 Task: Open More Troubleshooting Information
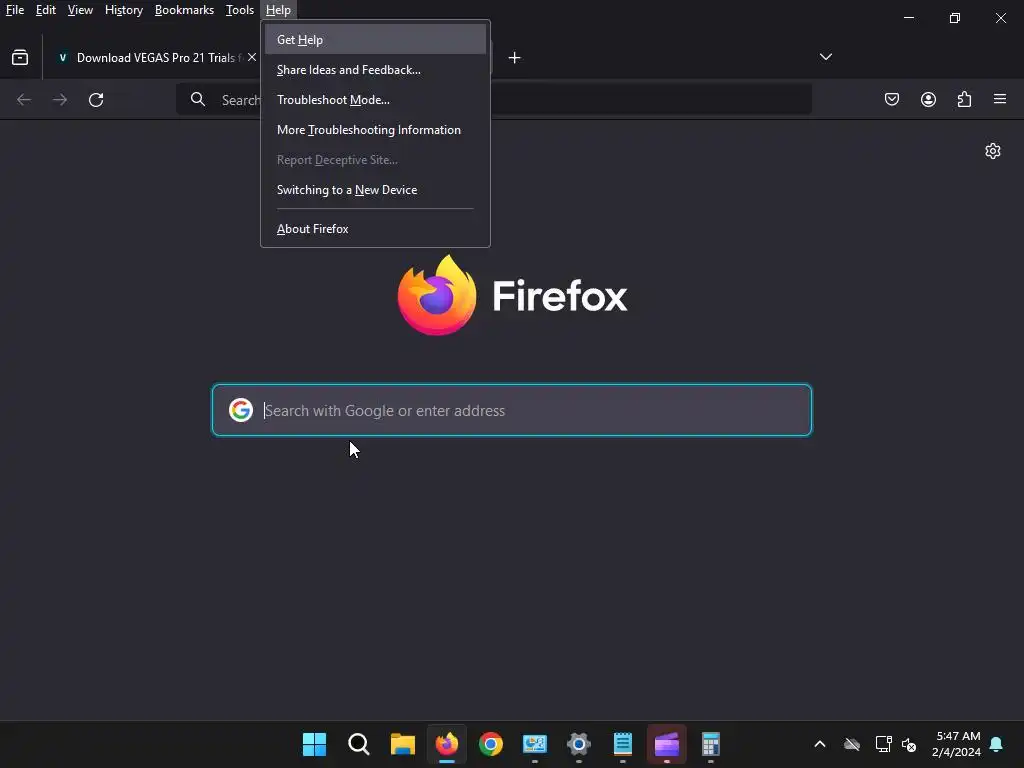point(376,129)
